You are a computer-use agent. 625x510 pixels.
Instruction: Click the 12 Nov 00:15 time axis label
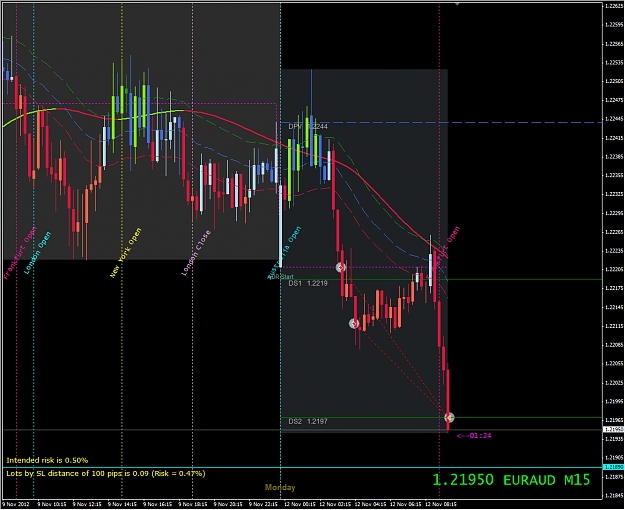coord(299,504)
